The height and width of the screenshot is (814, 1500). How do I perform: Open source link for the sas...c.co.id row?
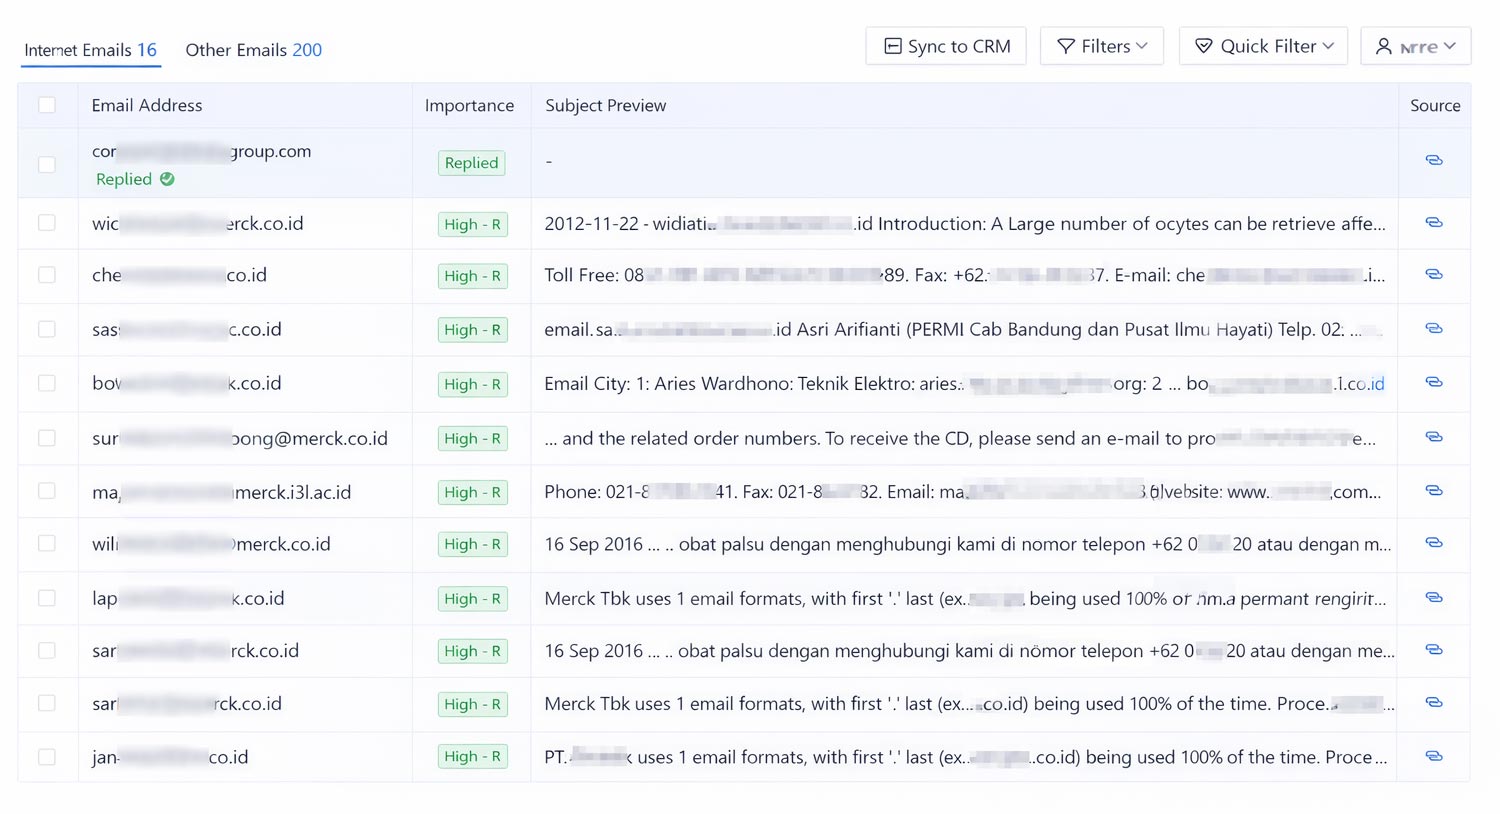click(1434, 328)
